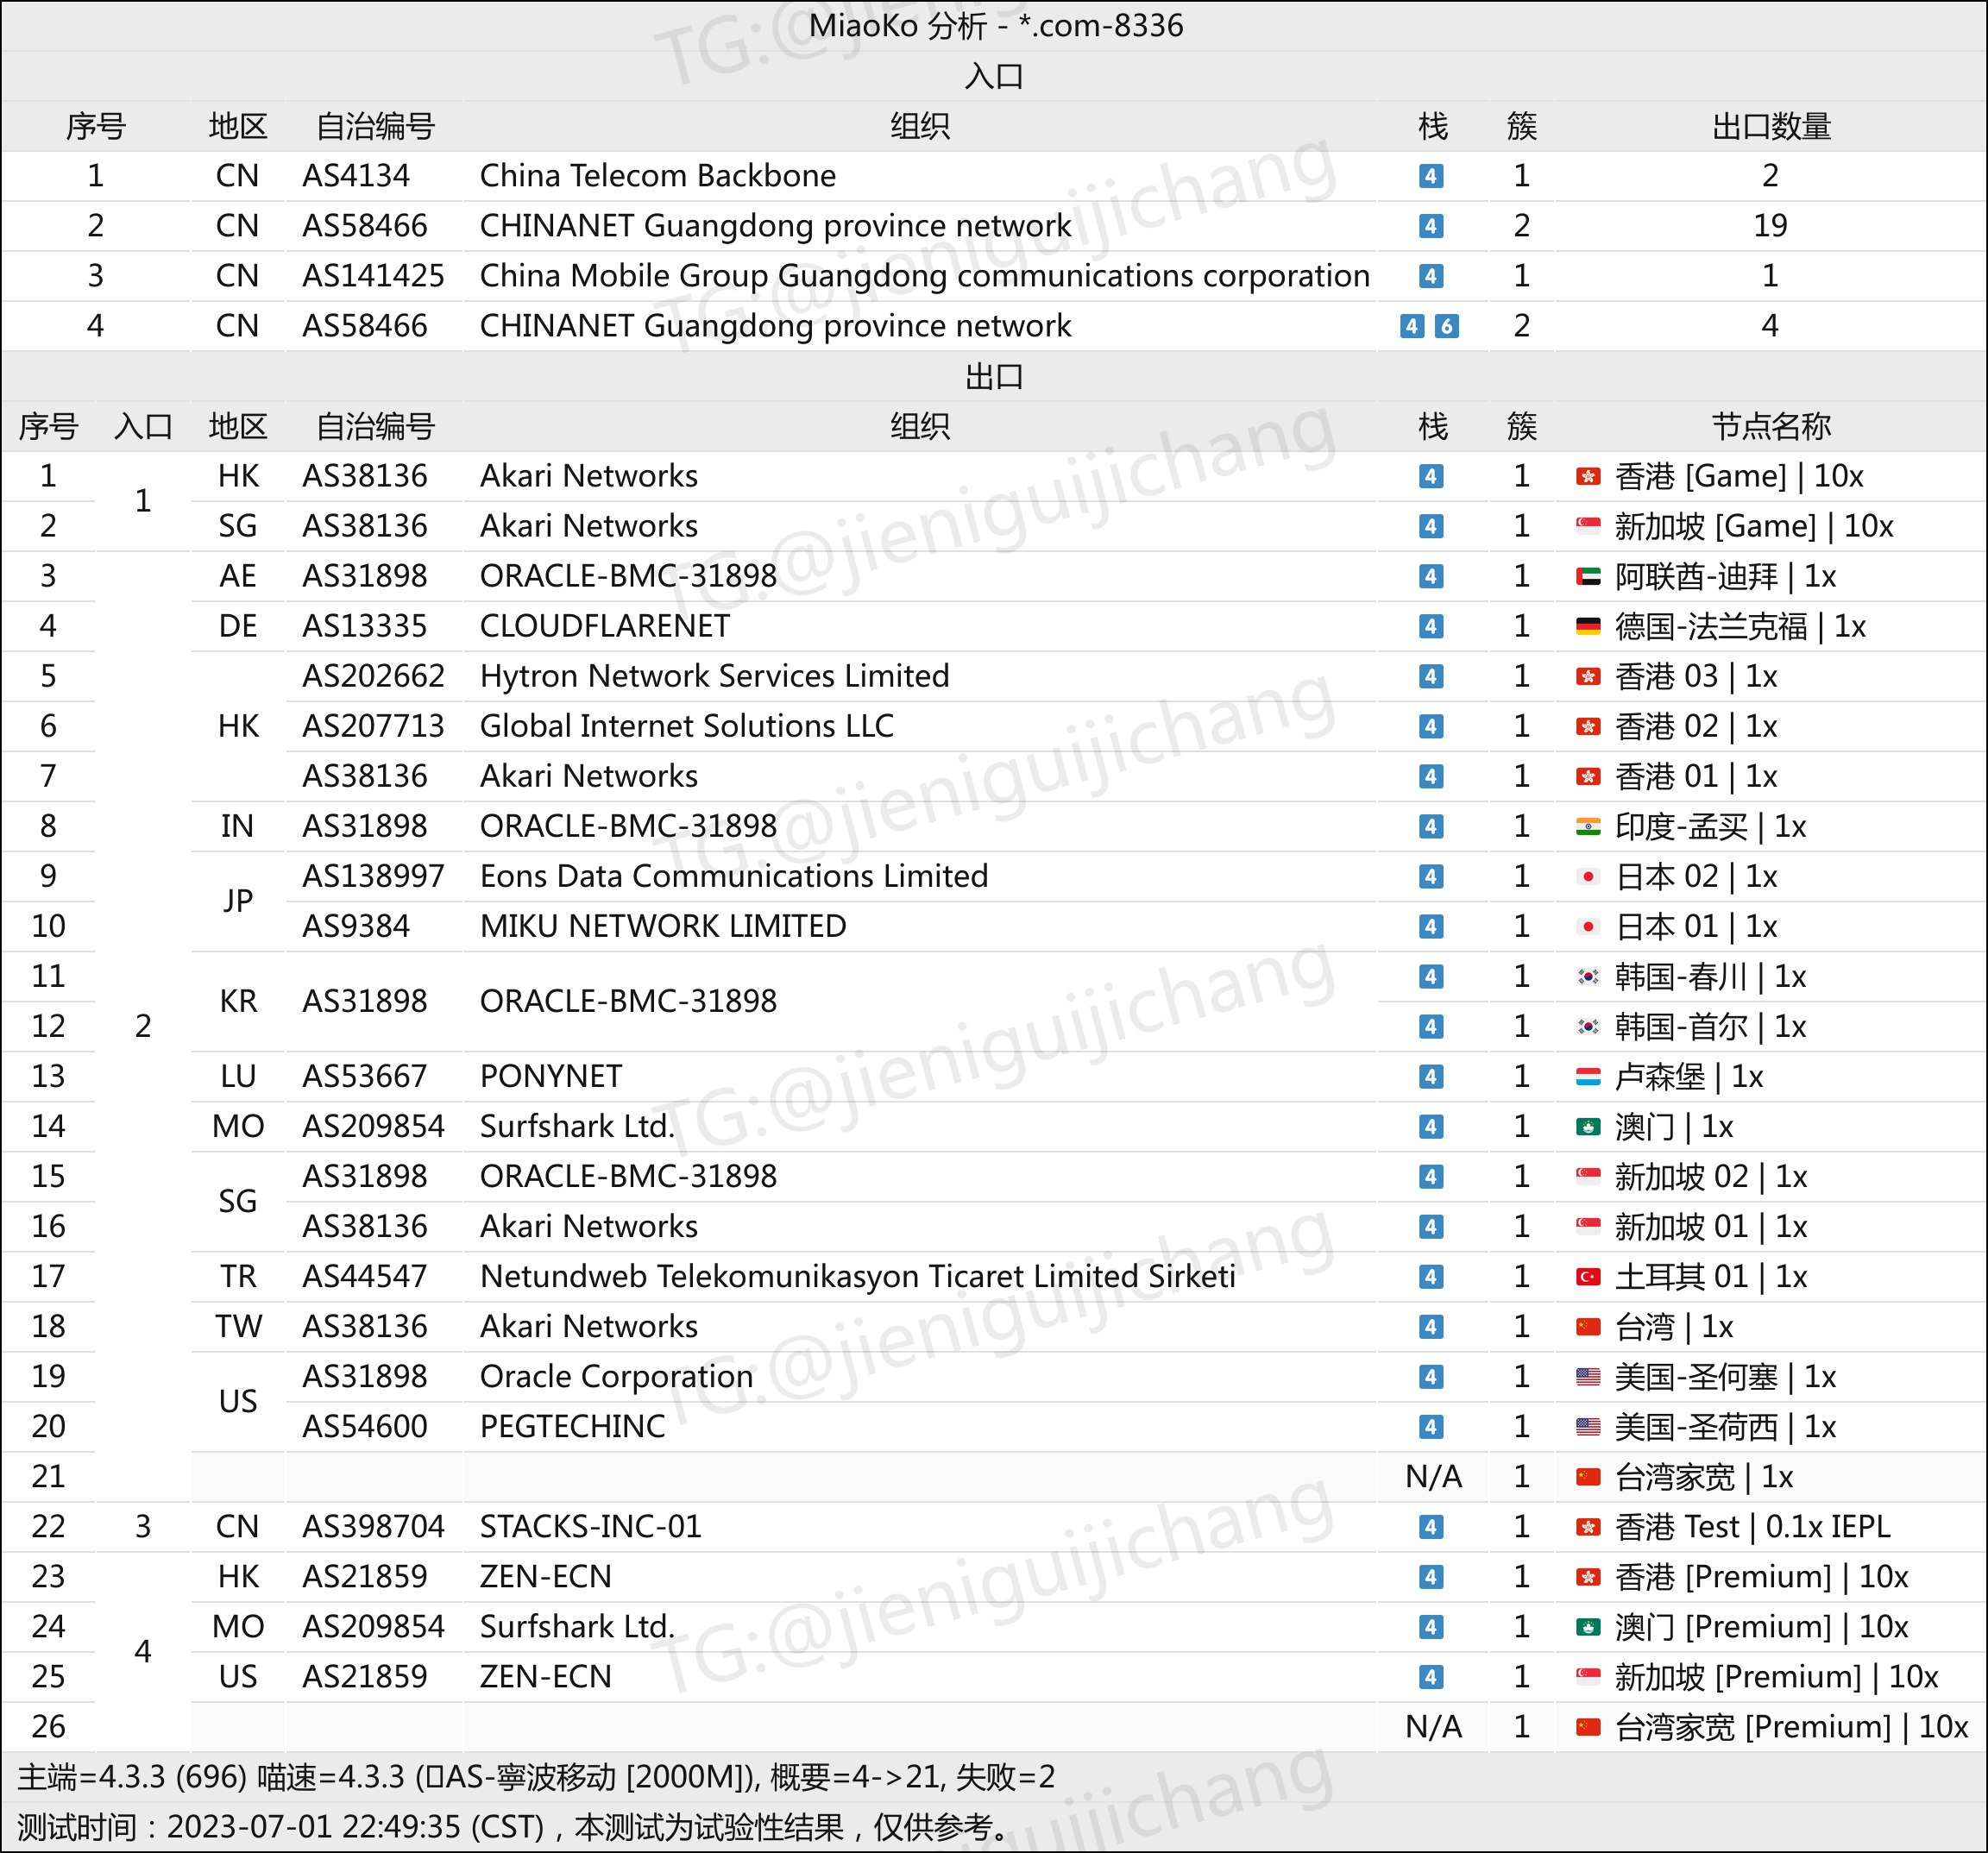Click the Japan flag beside 日本 02 | 1x
Screen dimensions: 1988x1853
click(x=1588, y=876)
